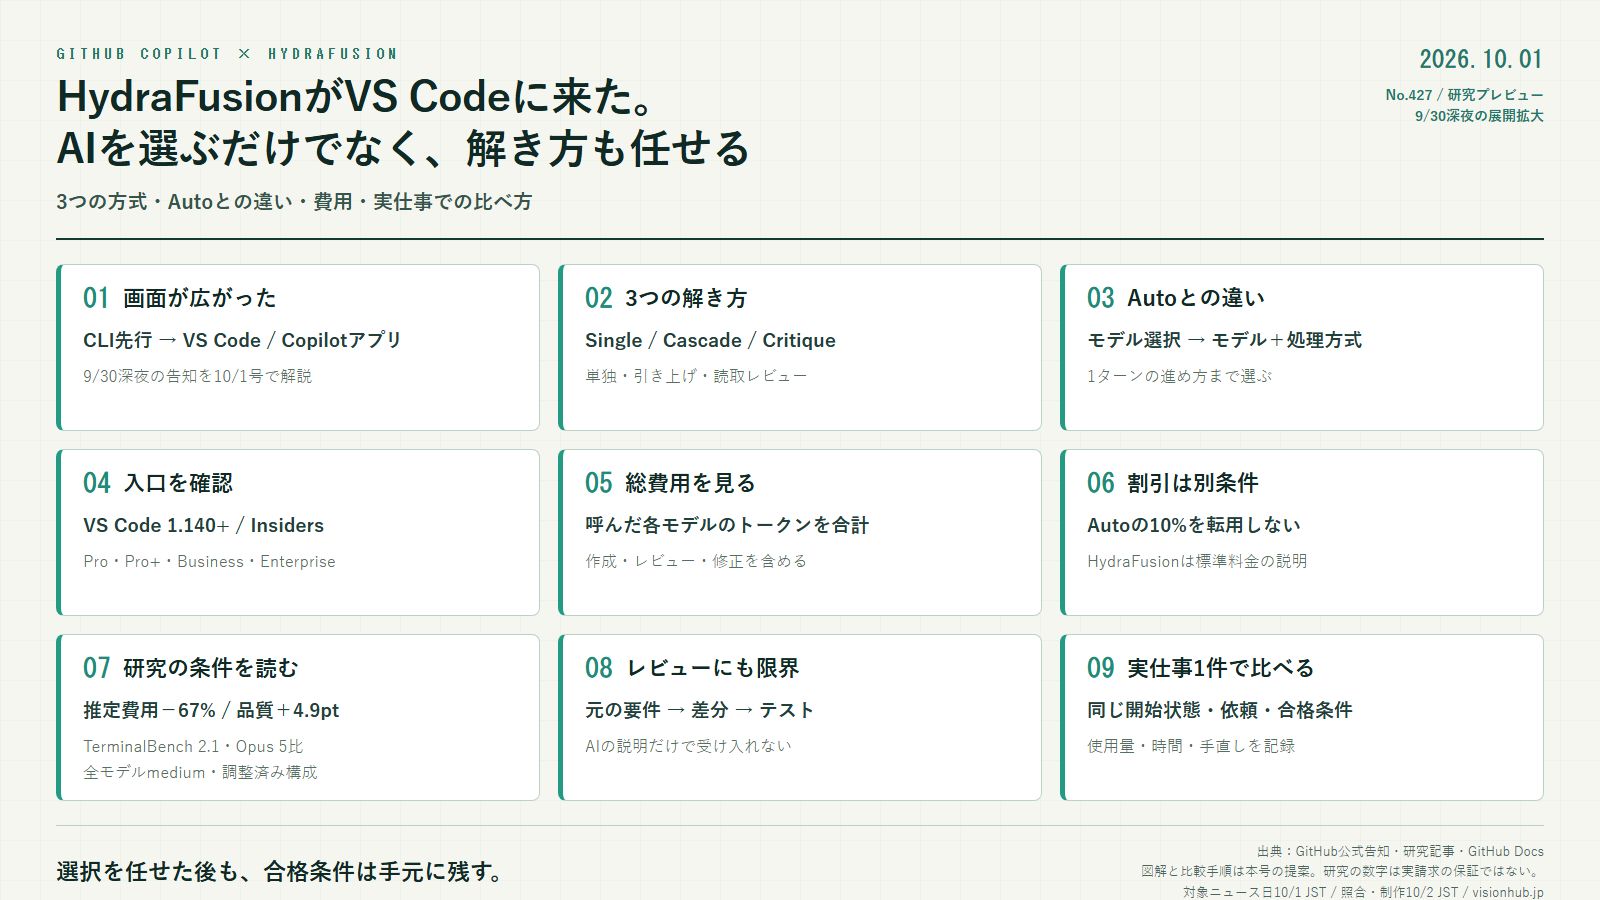Click the disclaimer line starting 図解と比較手順は本号の提案
1600x900 pixels.
tap(1342, 872)
